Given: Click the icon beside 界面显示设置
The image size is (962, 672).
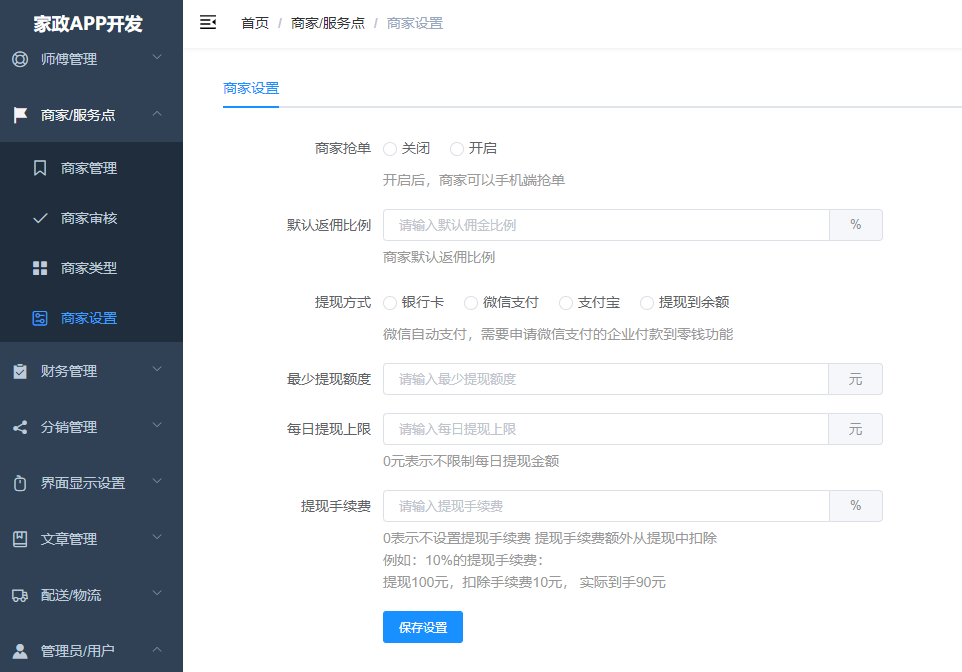Looking at the screenshot, I should point(20,483).
